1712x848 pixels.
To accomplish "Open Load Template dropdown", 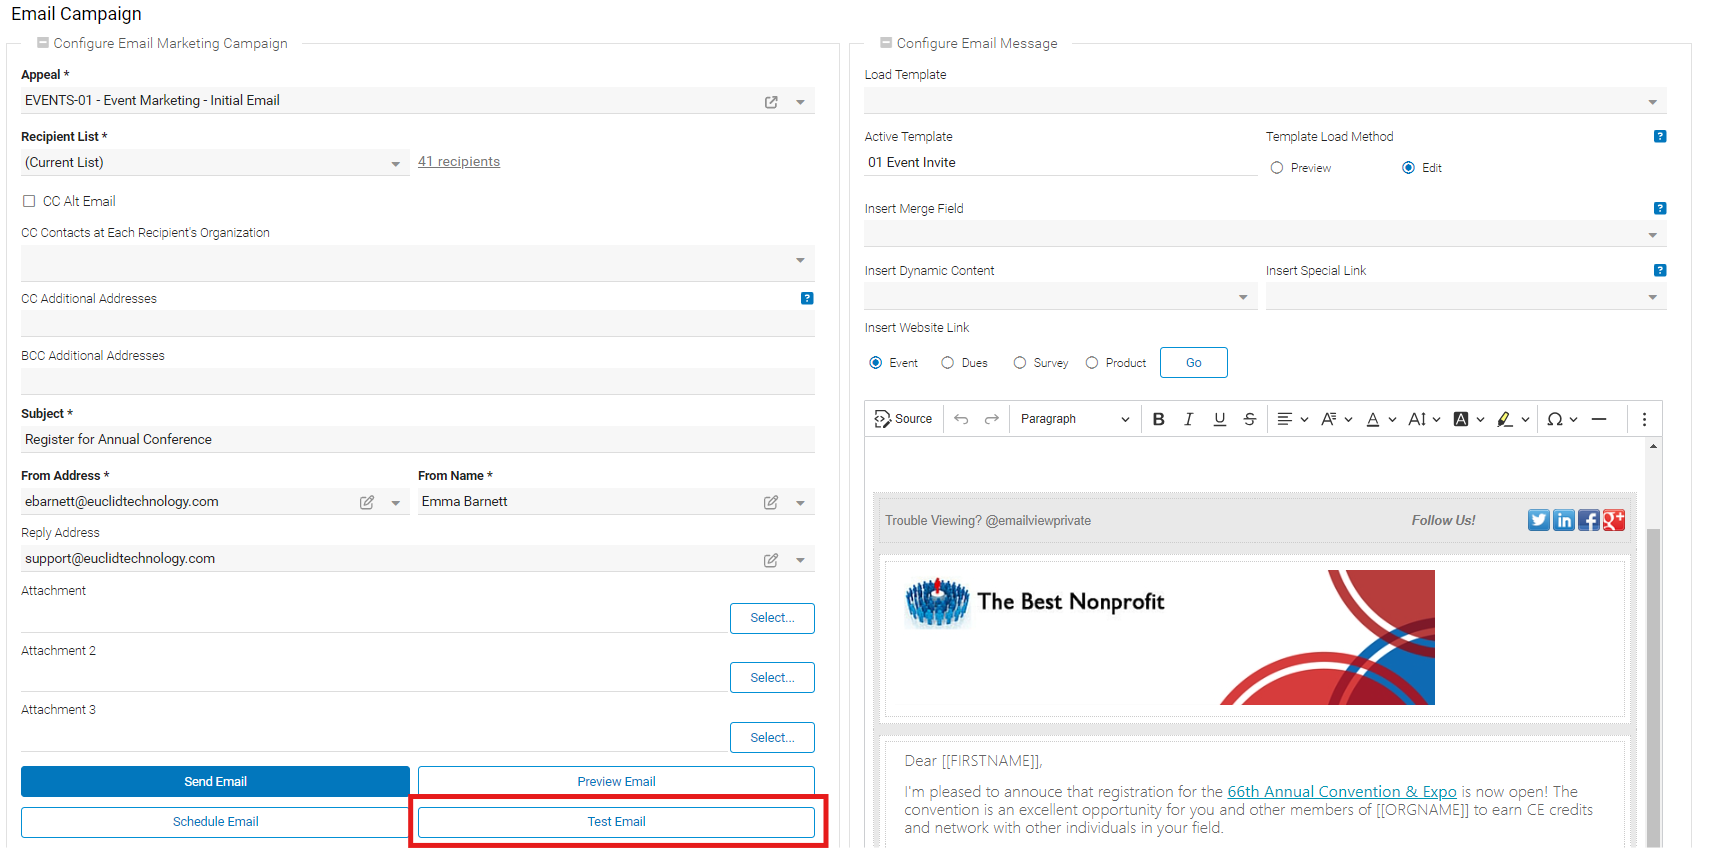I will point(1265,101).
